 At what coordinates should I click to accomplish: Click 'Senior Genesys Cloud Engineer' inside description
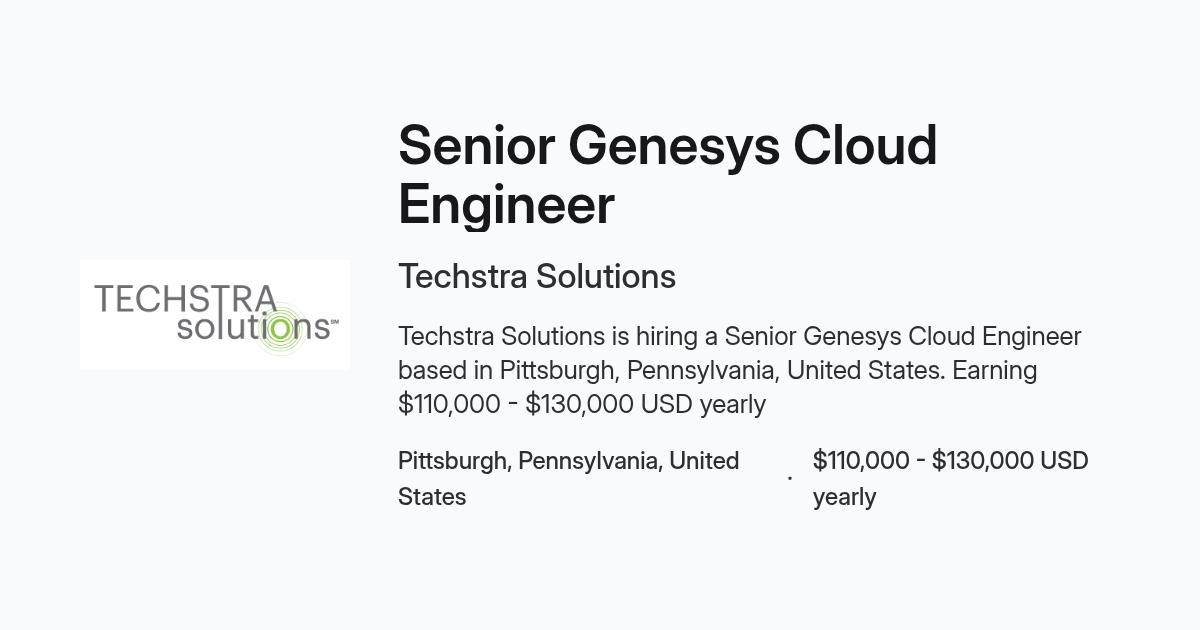coord(903,336)
